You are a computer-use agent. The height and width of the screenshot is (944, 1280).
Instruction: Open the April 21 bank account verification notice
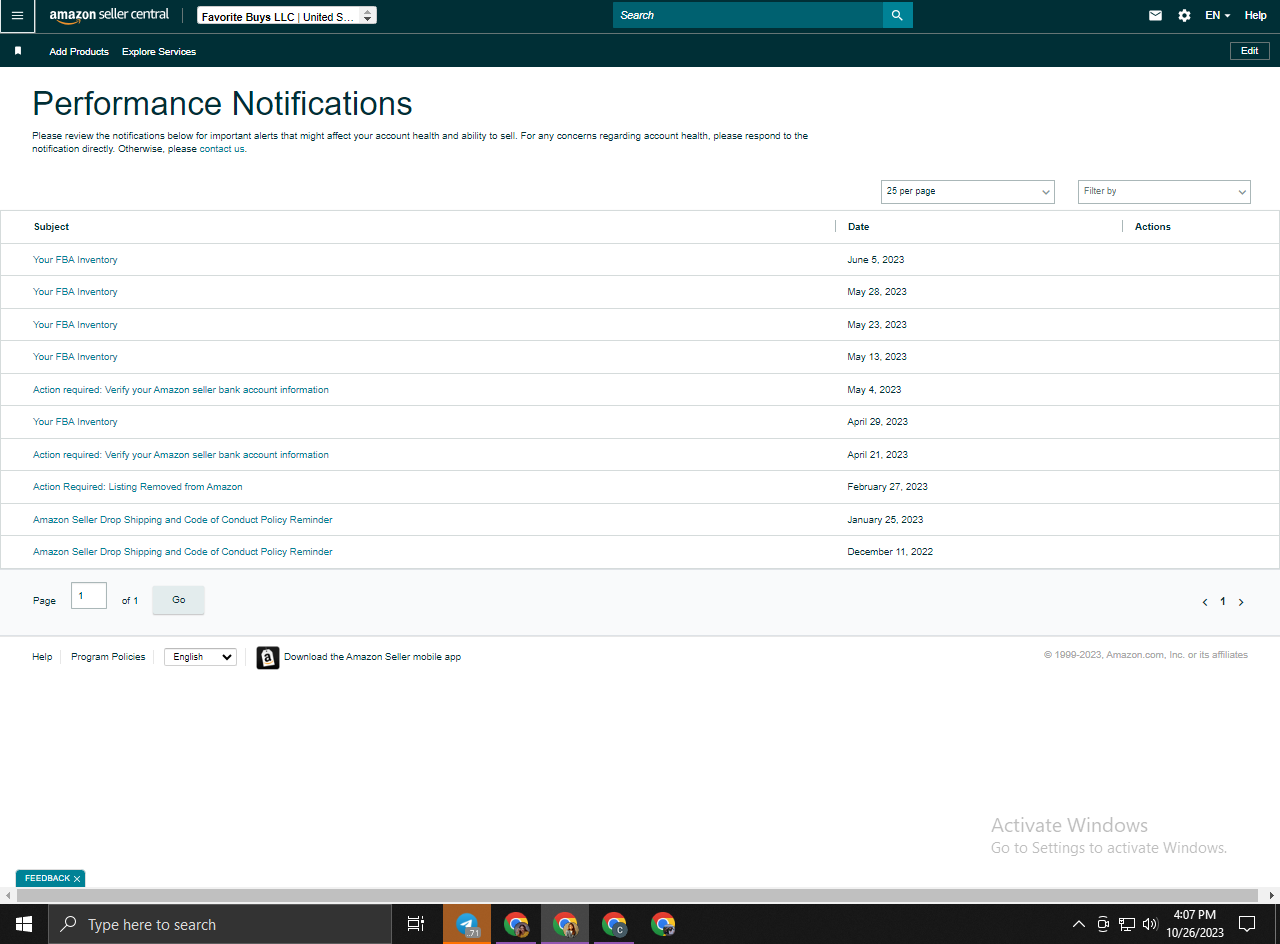point(181,455)
